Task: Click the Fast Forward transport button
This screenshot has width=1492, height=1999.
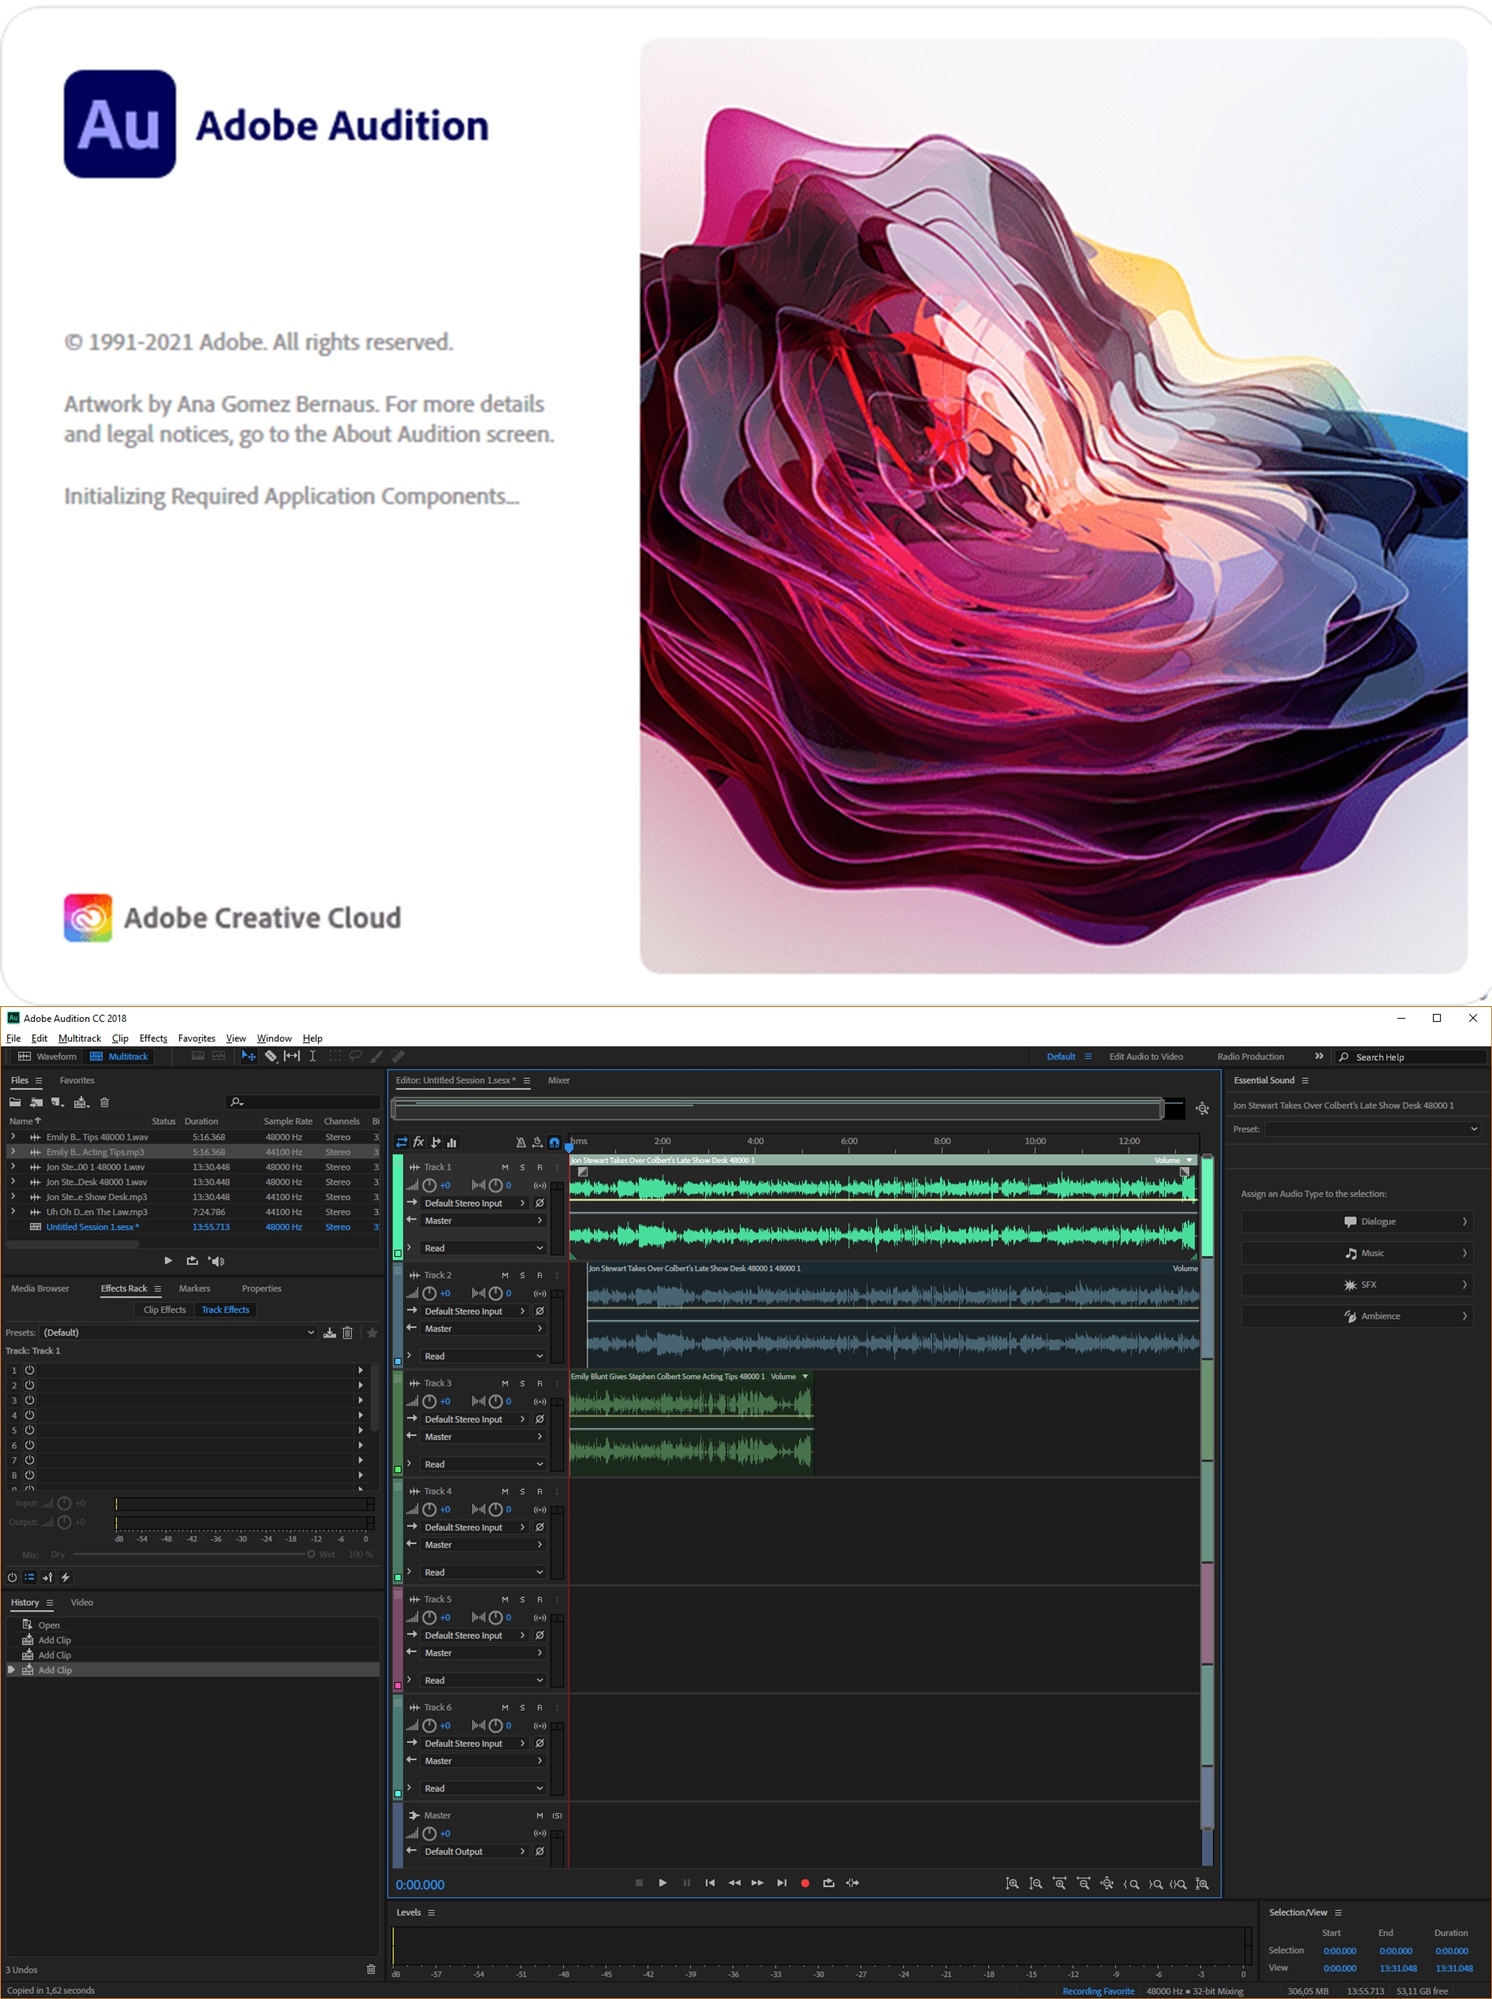Action: coord(757,1883)
